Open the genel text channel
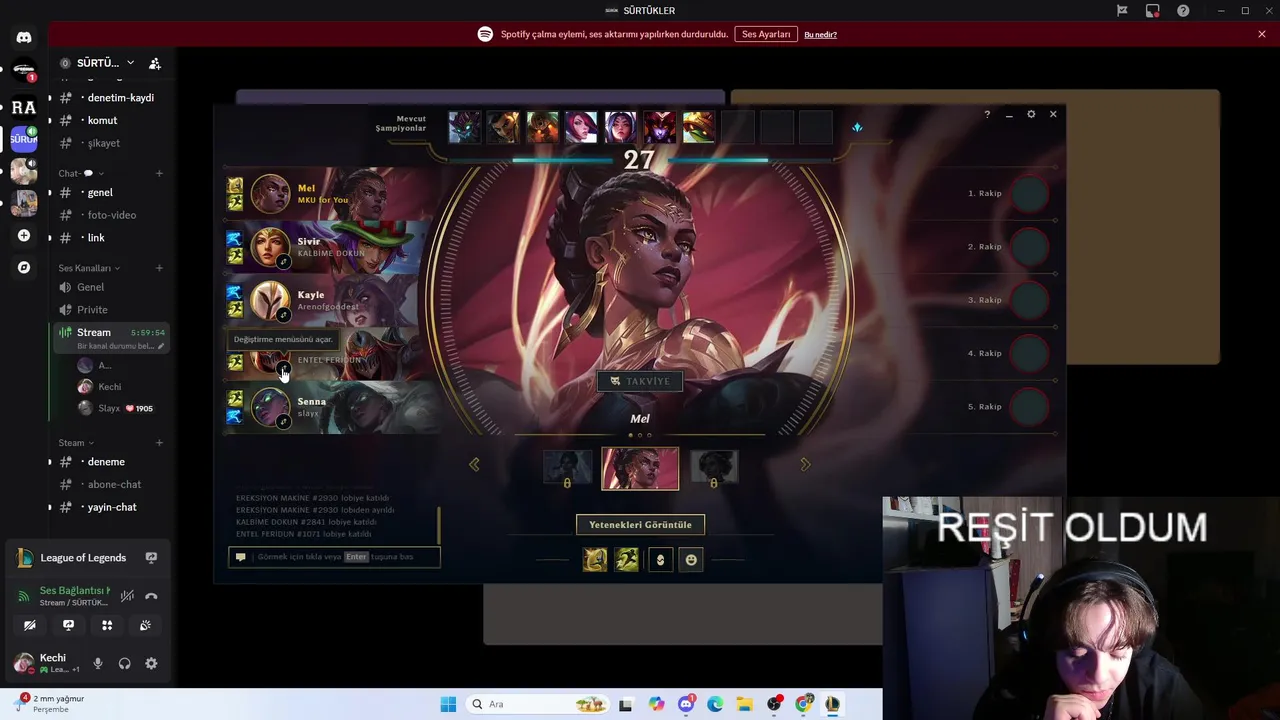The width and height of the screenshot is (1280, 720). (110, 192)
